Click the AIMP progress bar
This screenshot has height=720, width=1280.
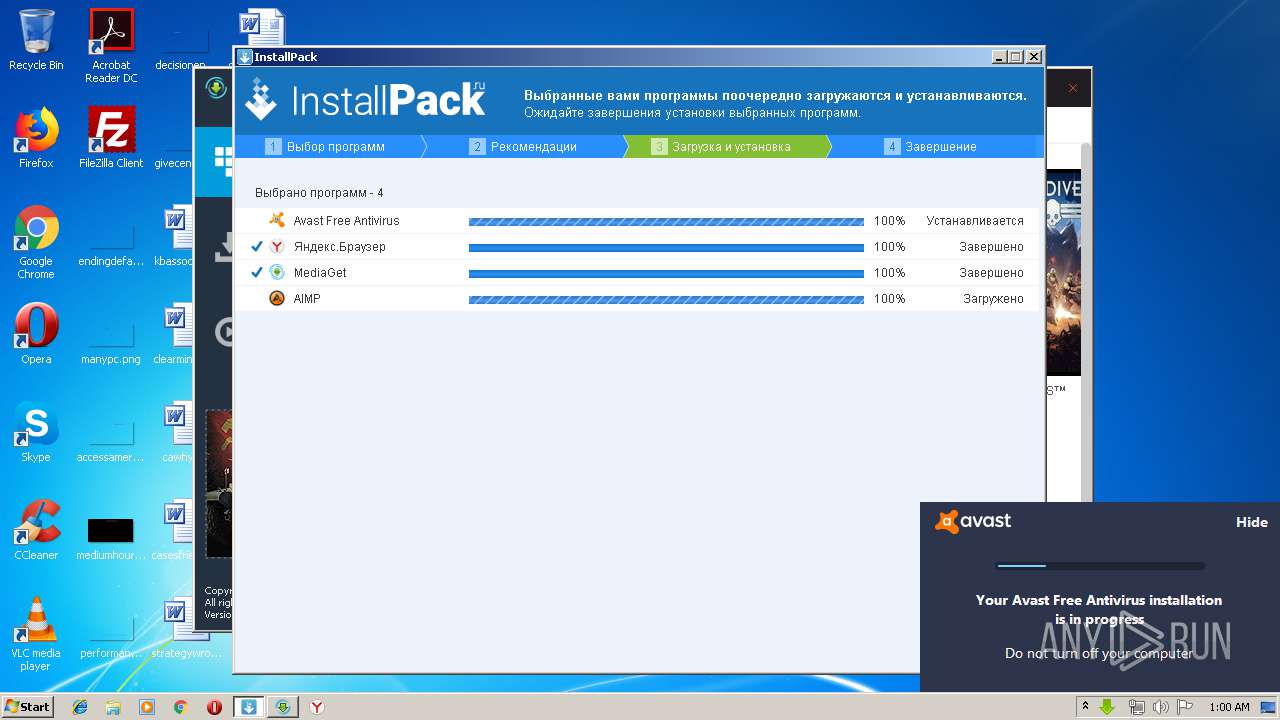coord(666,299)
